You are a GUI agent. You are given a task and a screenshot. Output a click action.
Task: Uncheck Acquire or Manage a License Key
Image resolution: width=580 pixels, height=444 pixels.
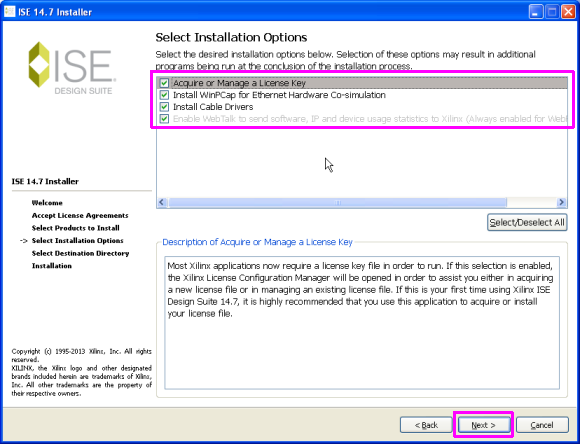click(x=164, y=83)
